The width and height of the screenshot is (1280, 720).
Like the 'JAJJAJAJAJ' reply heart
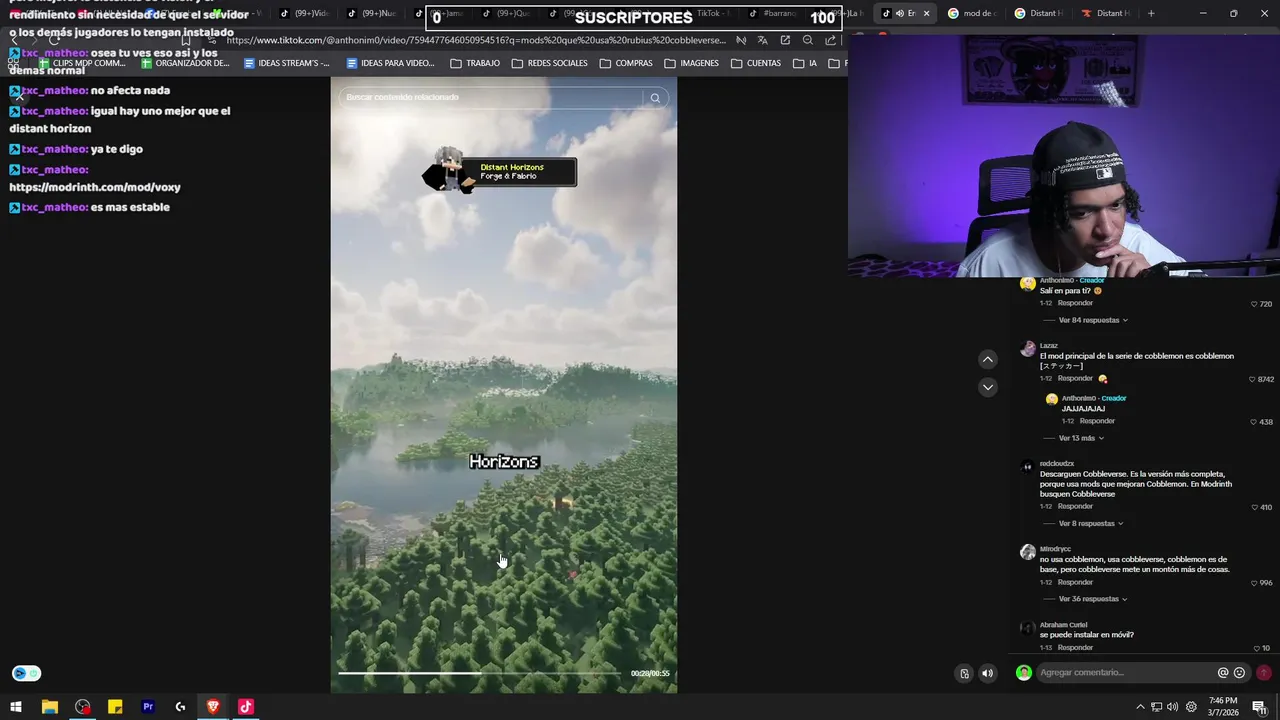point(1254,422)
